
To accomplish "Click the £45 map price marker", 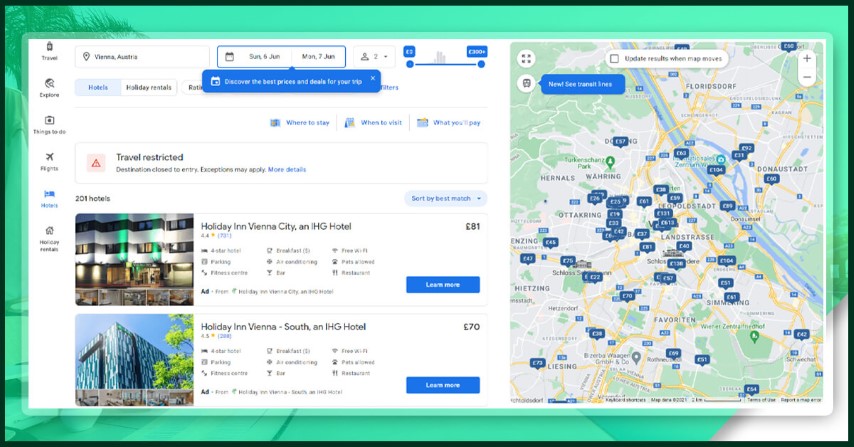I will [x=551, y=243].
